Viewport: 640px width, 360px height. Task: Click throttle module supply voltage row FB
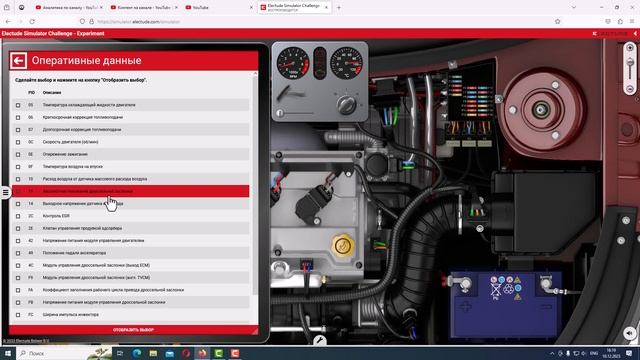click(x=131, y=302)
